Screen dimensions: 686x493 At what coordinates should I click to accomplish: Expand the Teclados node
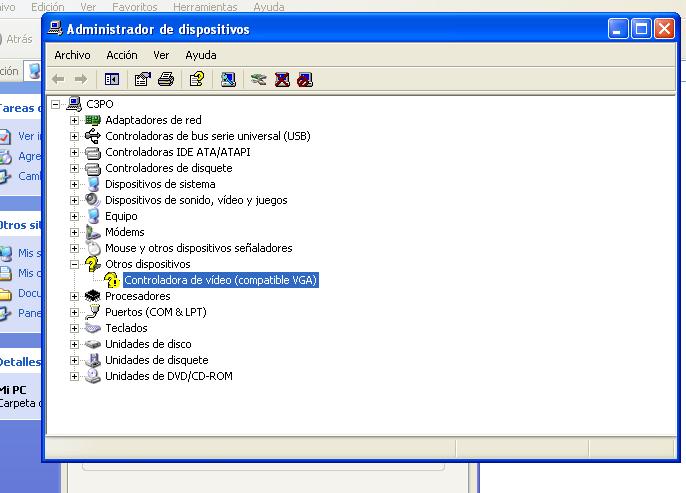(74, 328)
